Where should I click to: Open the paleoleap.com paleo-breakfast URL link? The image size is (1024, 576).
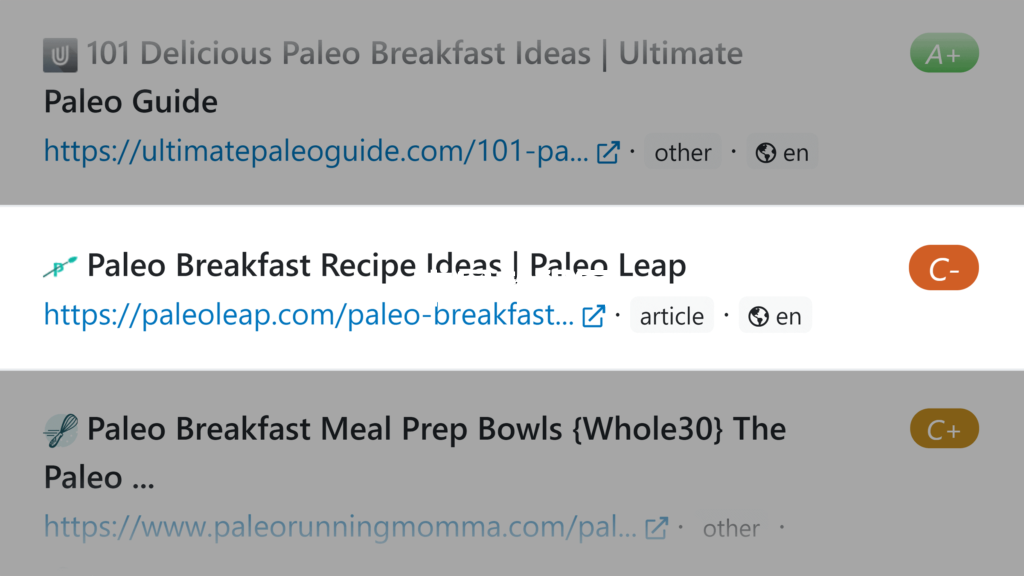(309, 315)
